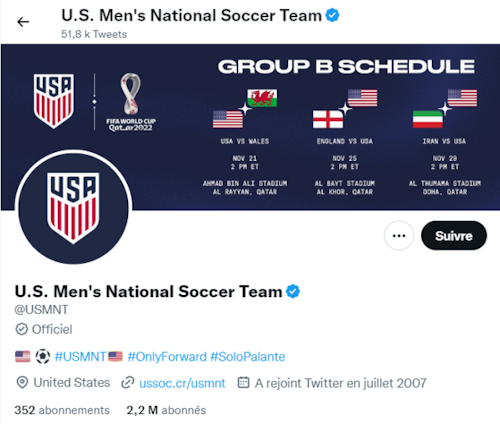Click the soccer ball emoji in bio
Viewport: 500px width, 424px height.
click(43, 357)
